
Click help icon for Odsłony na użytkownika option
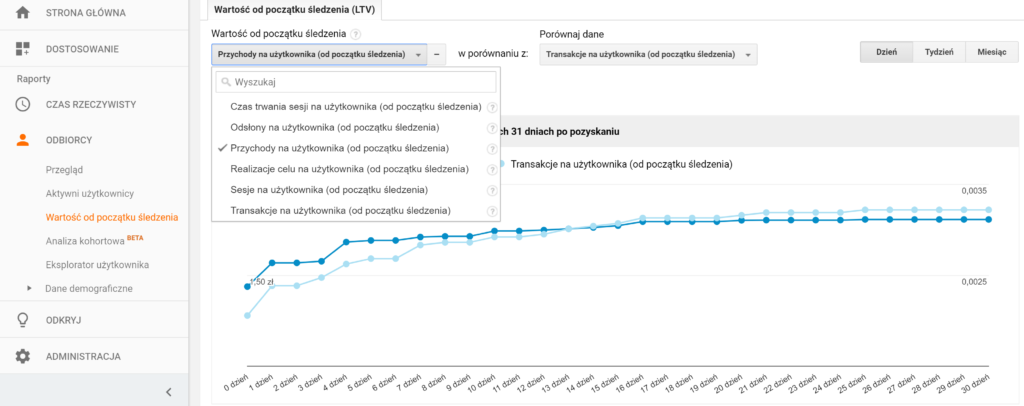(x=492, y=128)
